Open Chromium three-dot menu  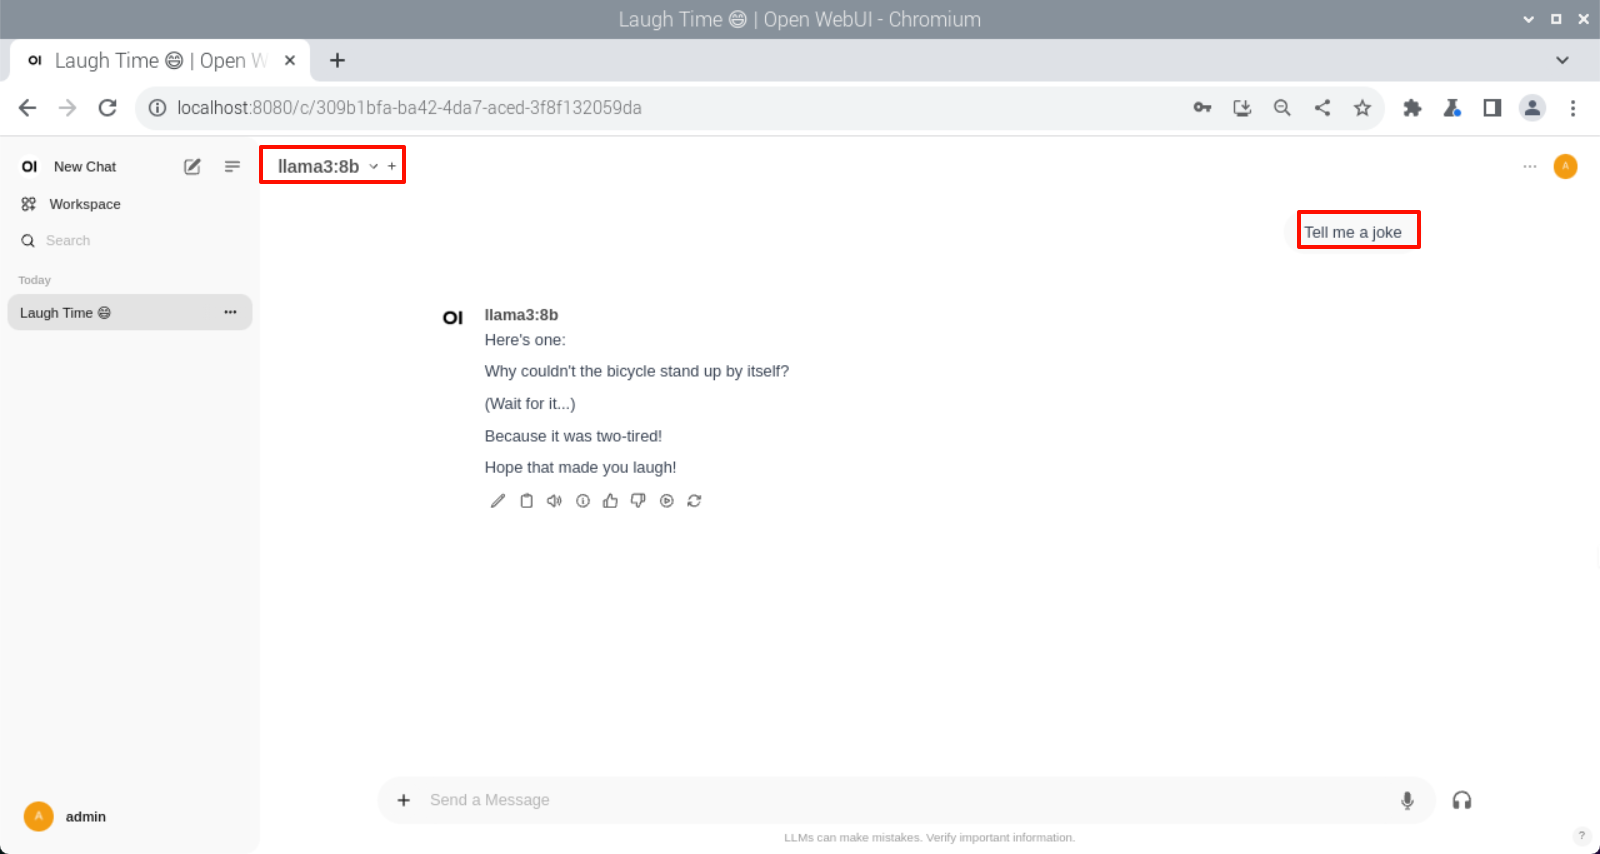1573,108
